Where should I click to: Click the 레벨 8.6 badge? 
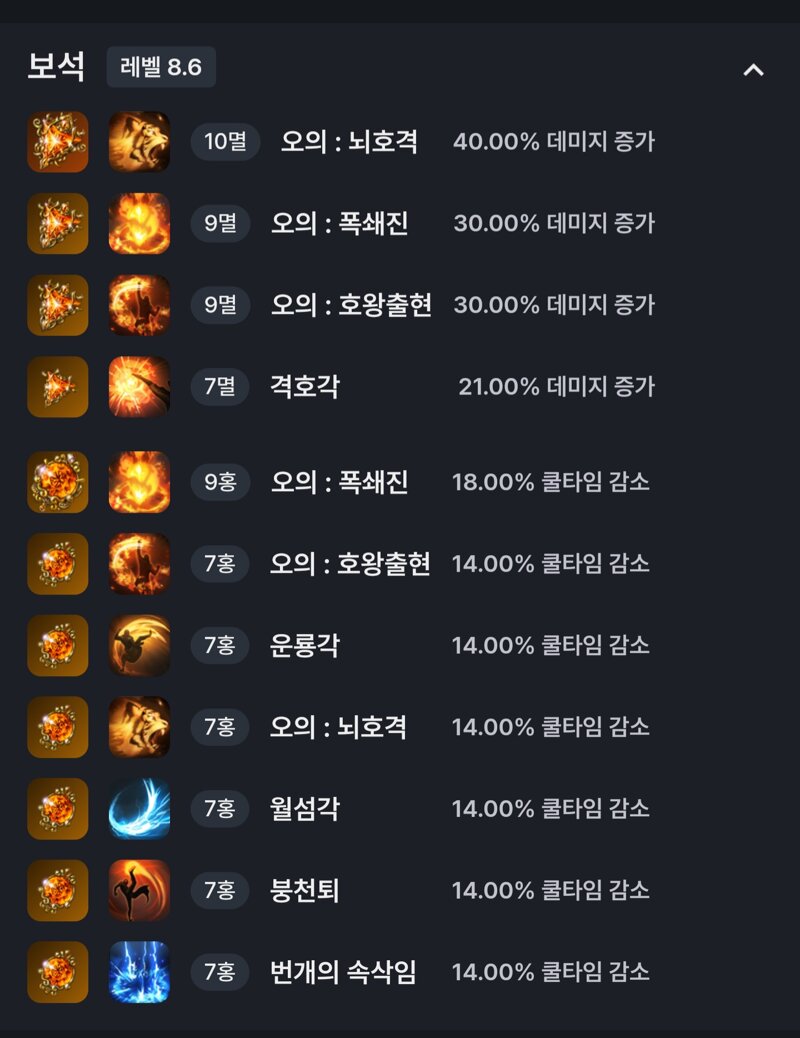(161, 67)
